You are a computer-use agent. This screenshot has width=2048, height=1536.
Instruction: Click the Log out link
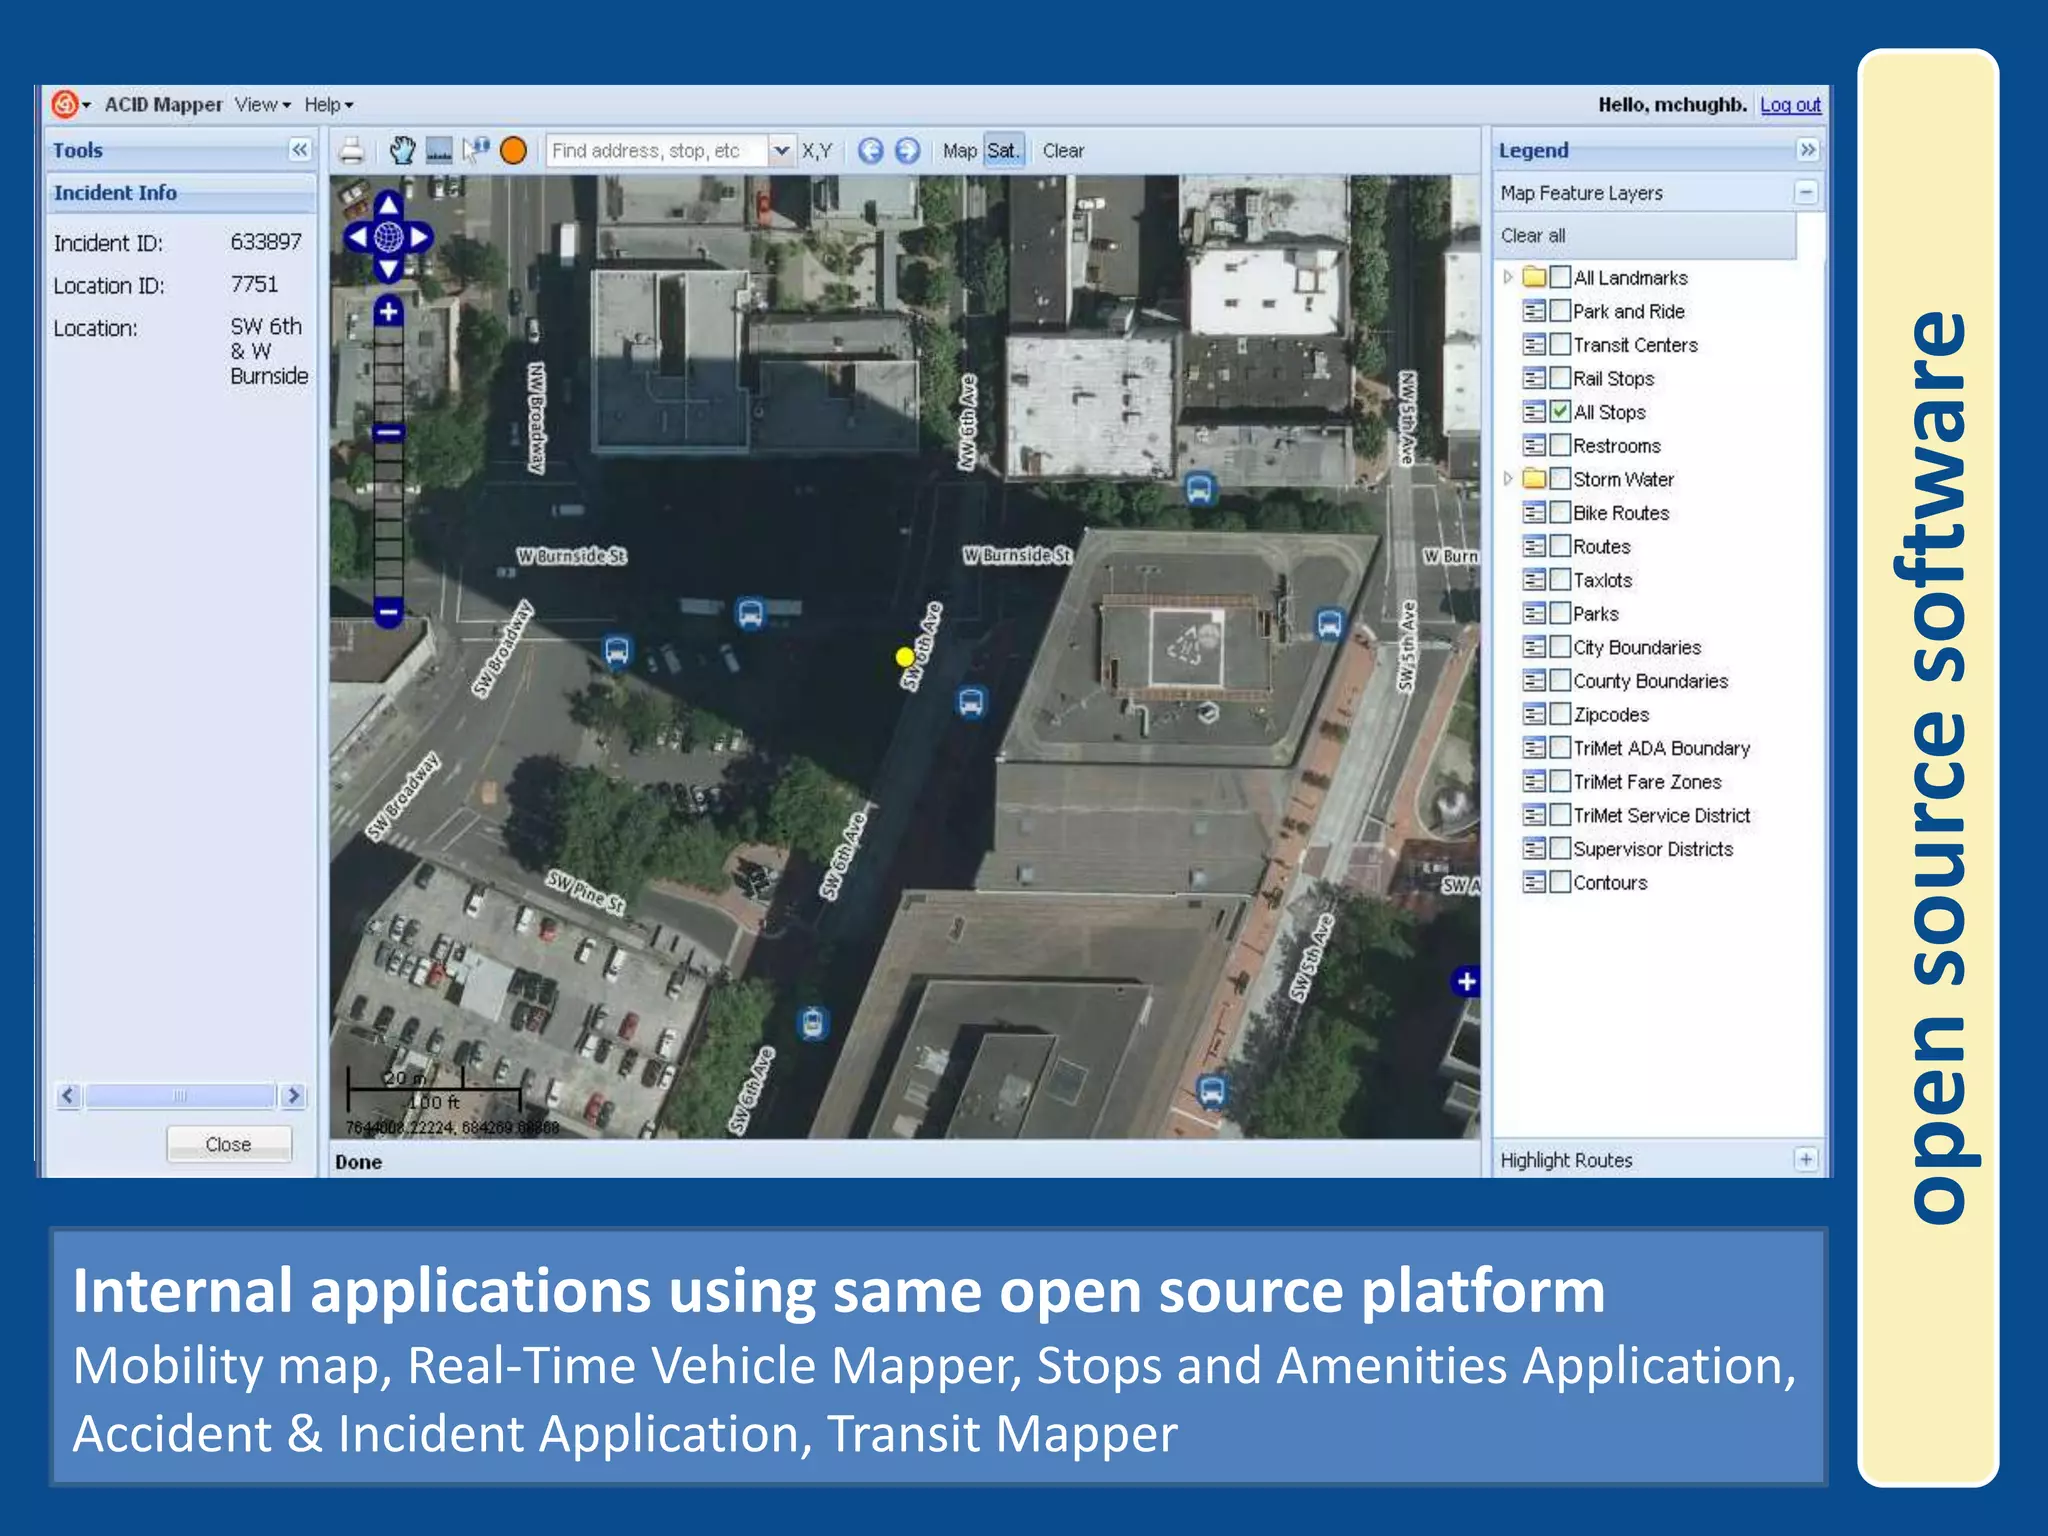tap(1790, 105)
